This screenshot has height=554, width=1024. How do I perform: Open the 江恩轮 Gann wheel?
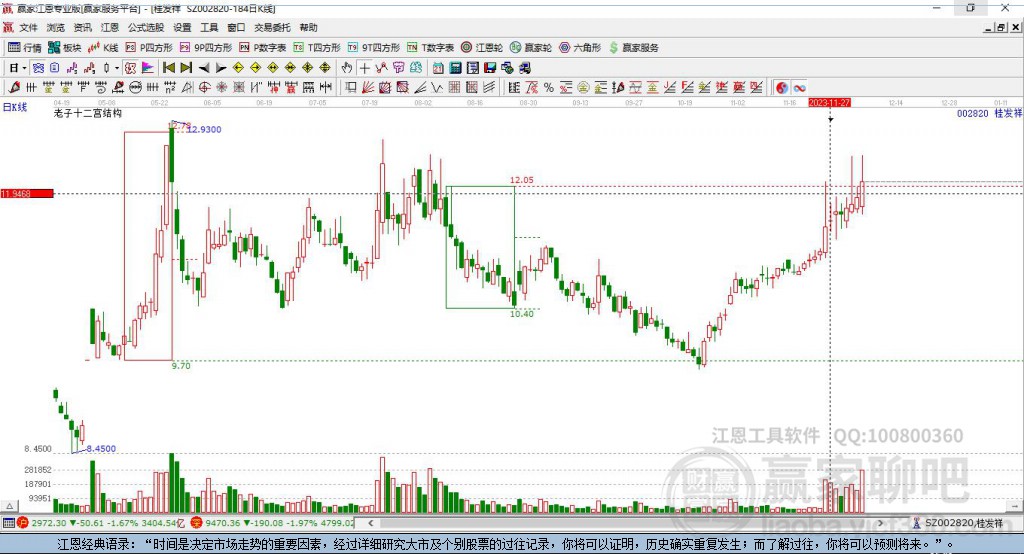pos(482,48)
